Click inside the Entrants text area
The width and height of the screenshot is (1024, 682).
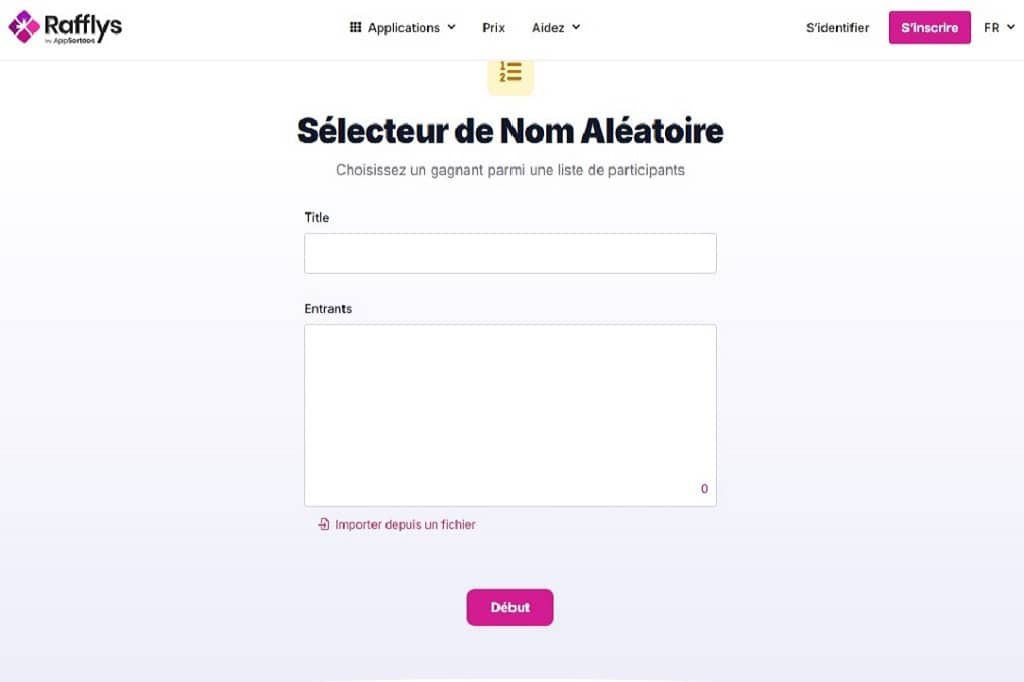(x=510, y=410)
